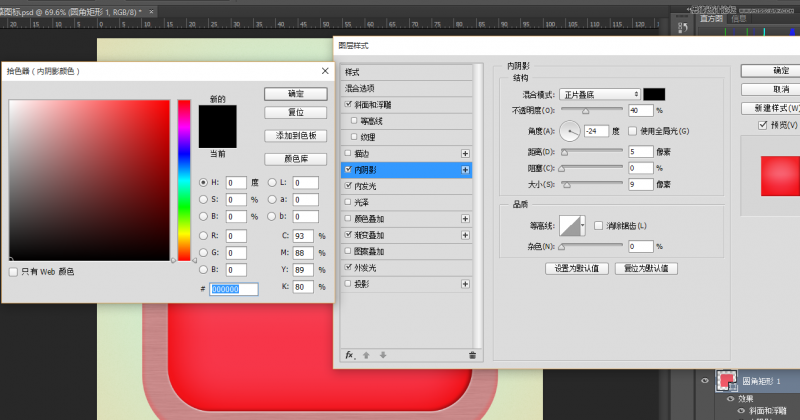This screenshot has height=420, width=800.
Task: Open the 等高线 contour picker arrow
Action: tap(583, 226)
